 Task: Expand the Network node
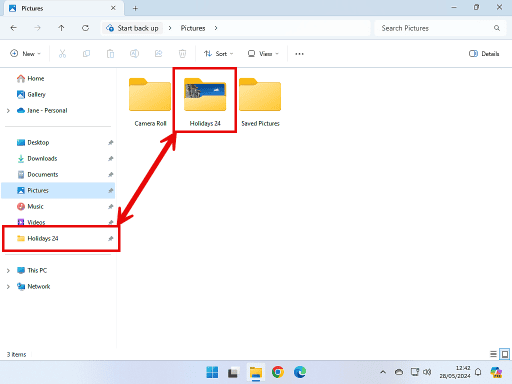(8, 286)
